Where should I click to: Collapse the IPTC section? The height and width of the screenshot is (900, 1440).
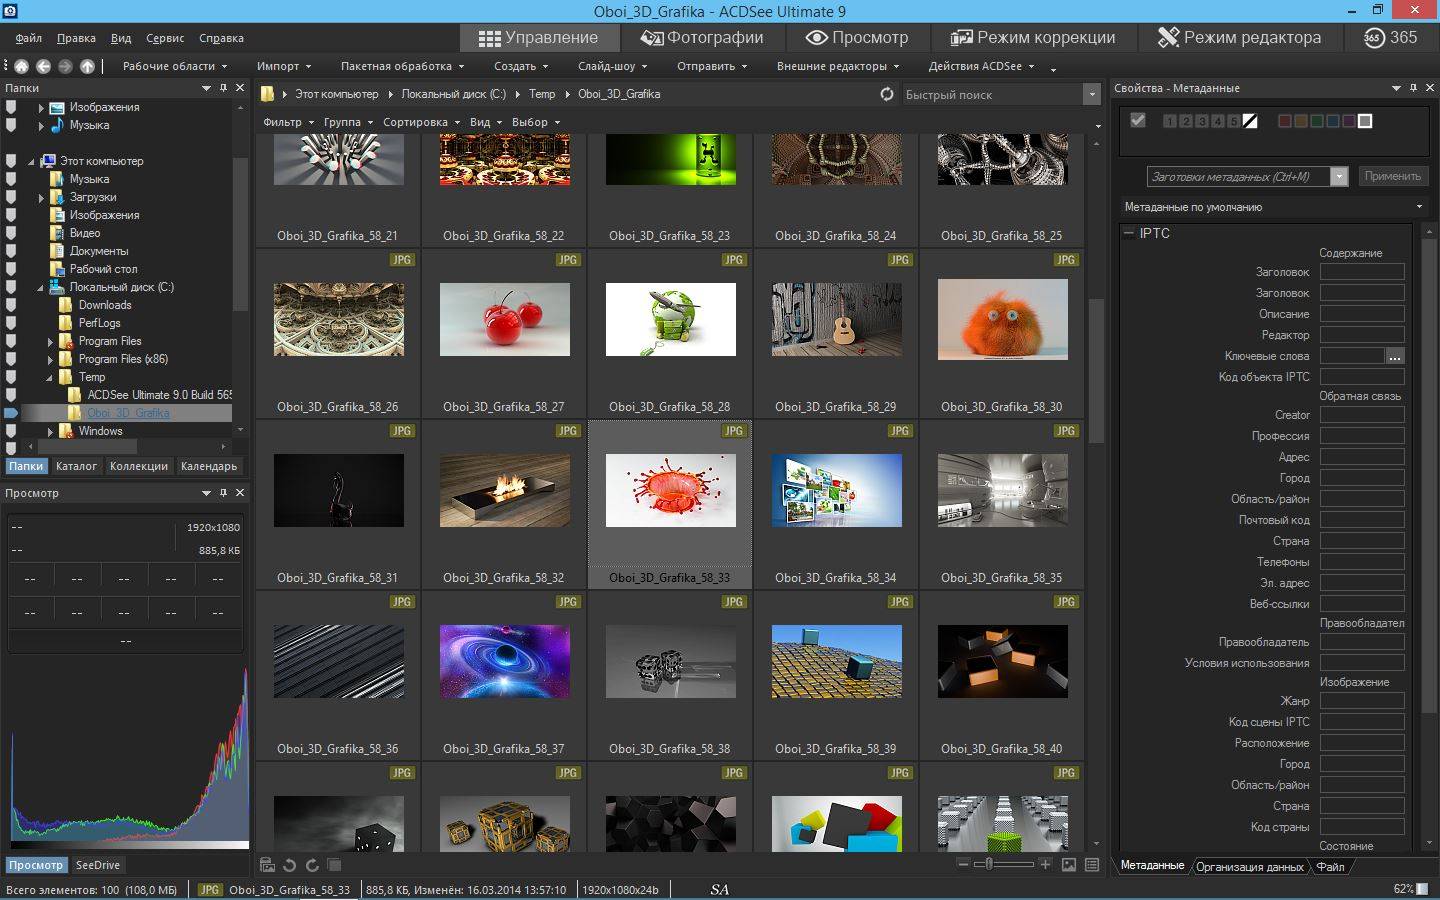click(x=1129, y=233)
